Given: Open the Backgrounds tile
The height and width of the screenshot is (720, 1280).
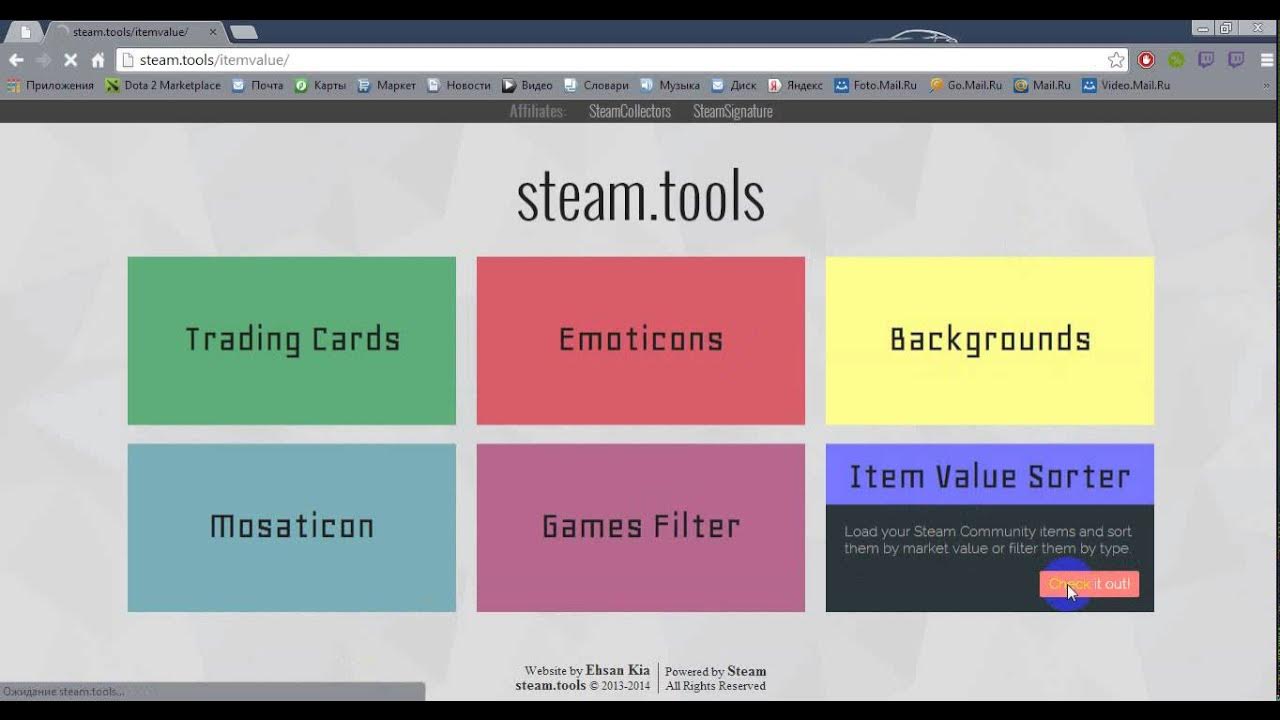Looking at the screenshot, I should tap(990, 340).
